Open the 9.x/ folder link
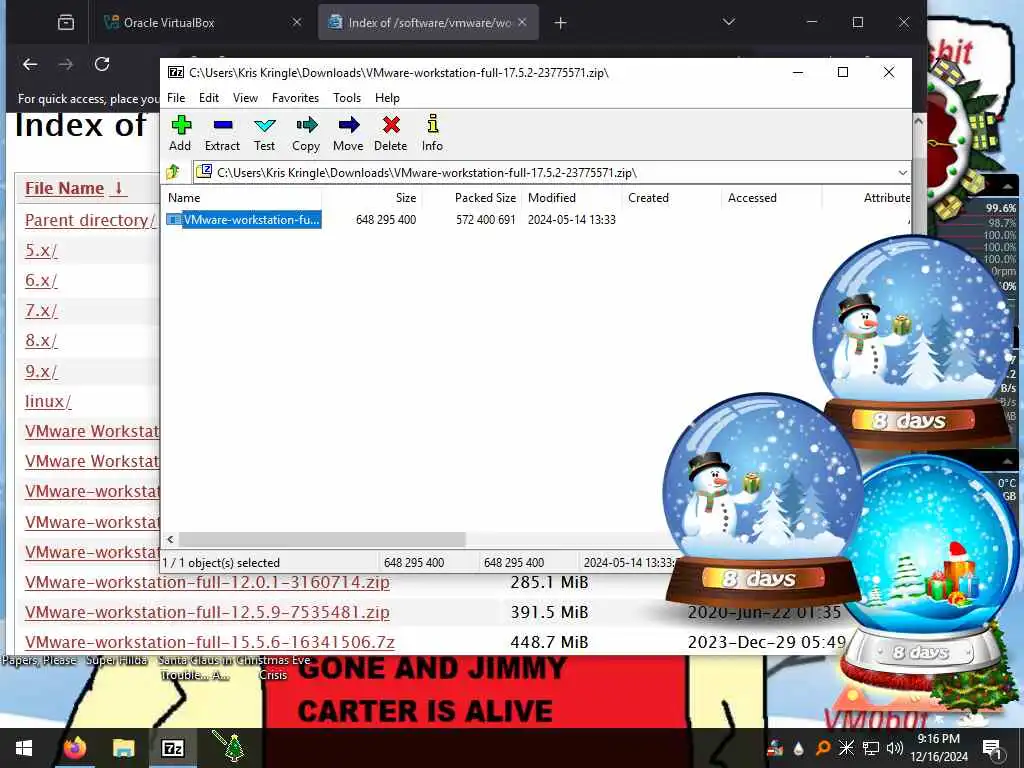The width and height of the screenshot is (1024, 768). click(x=41, y=371)
